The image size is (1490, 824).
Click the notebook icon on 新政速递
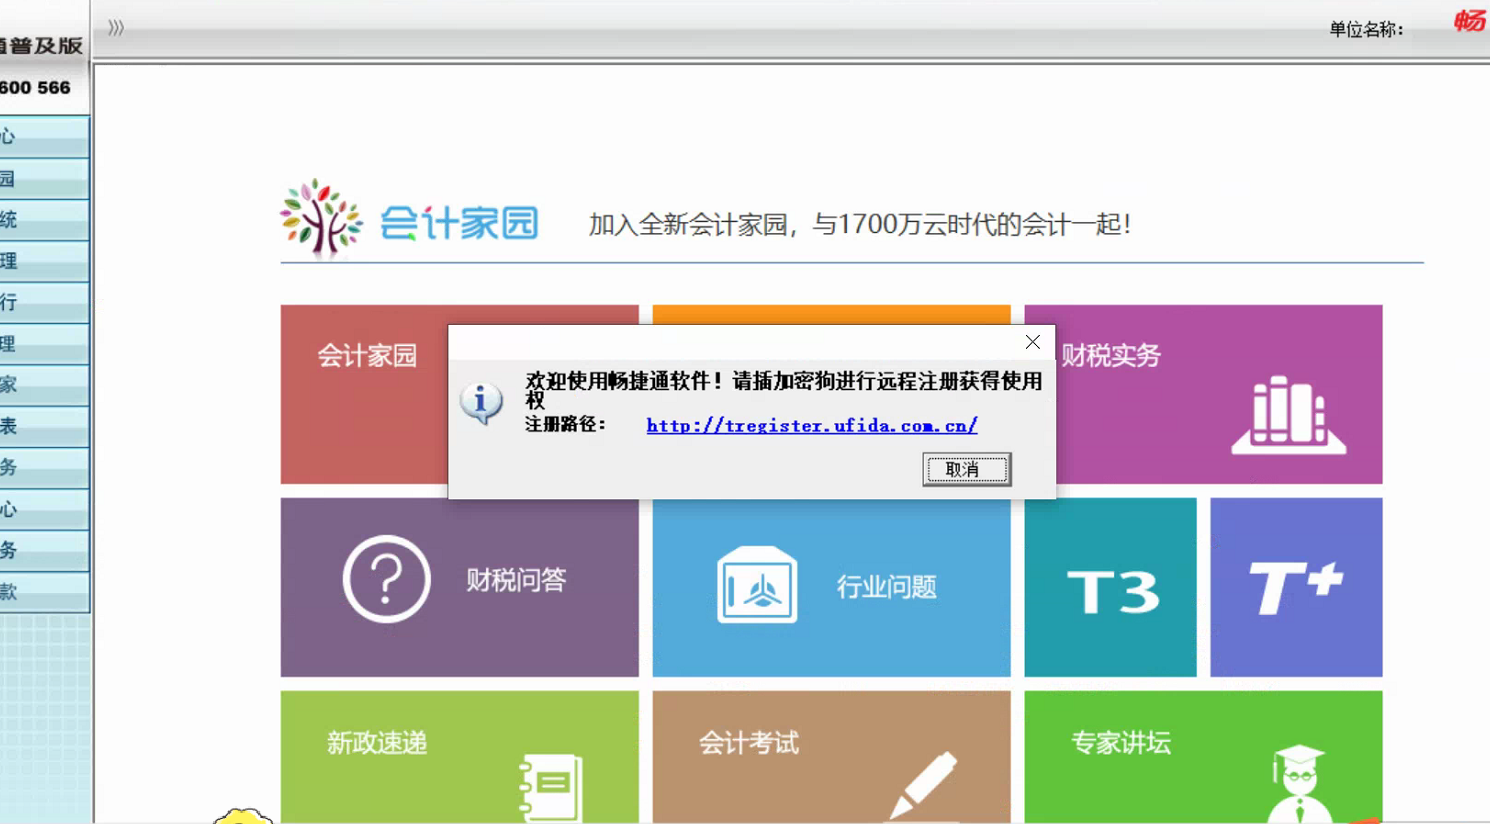[551, 788]
